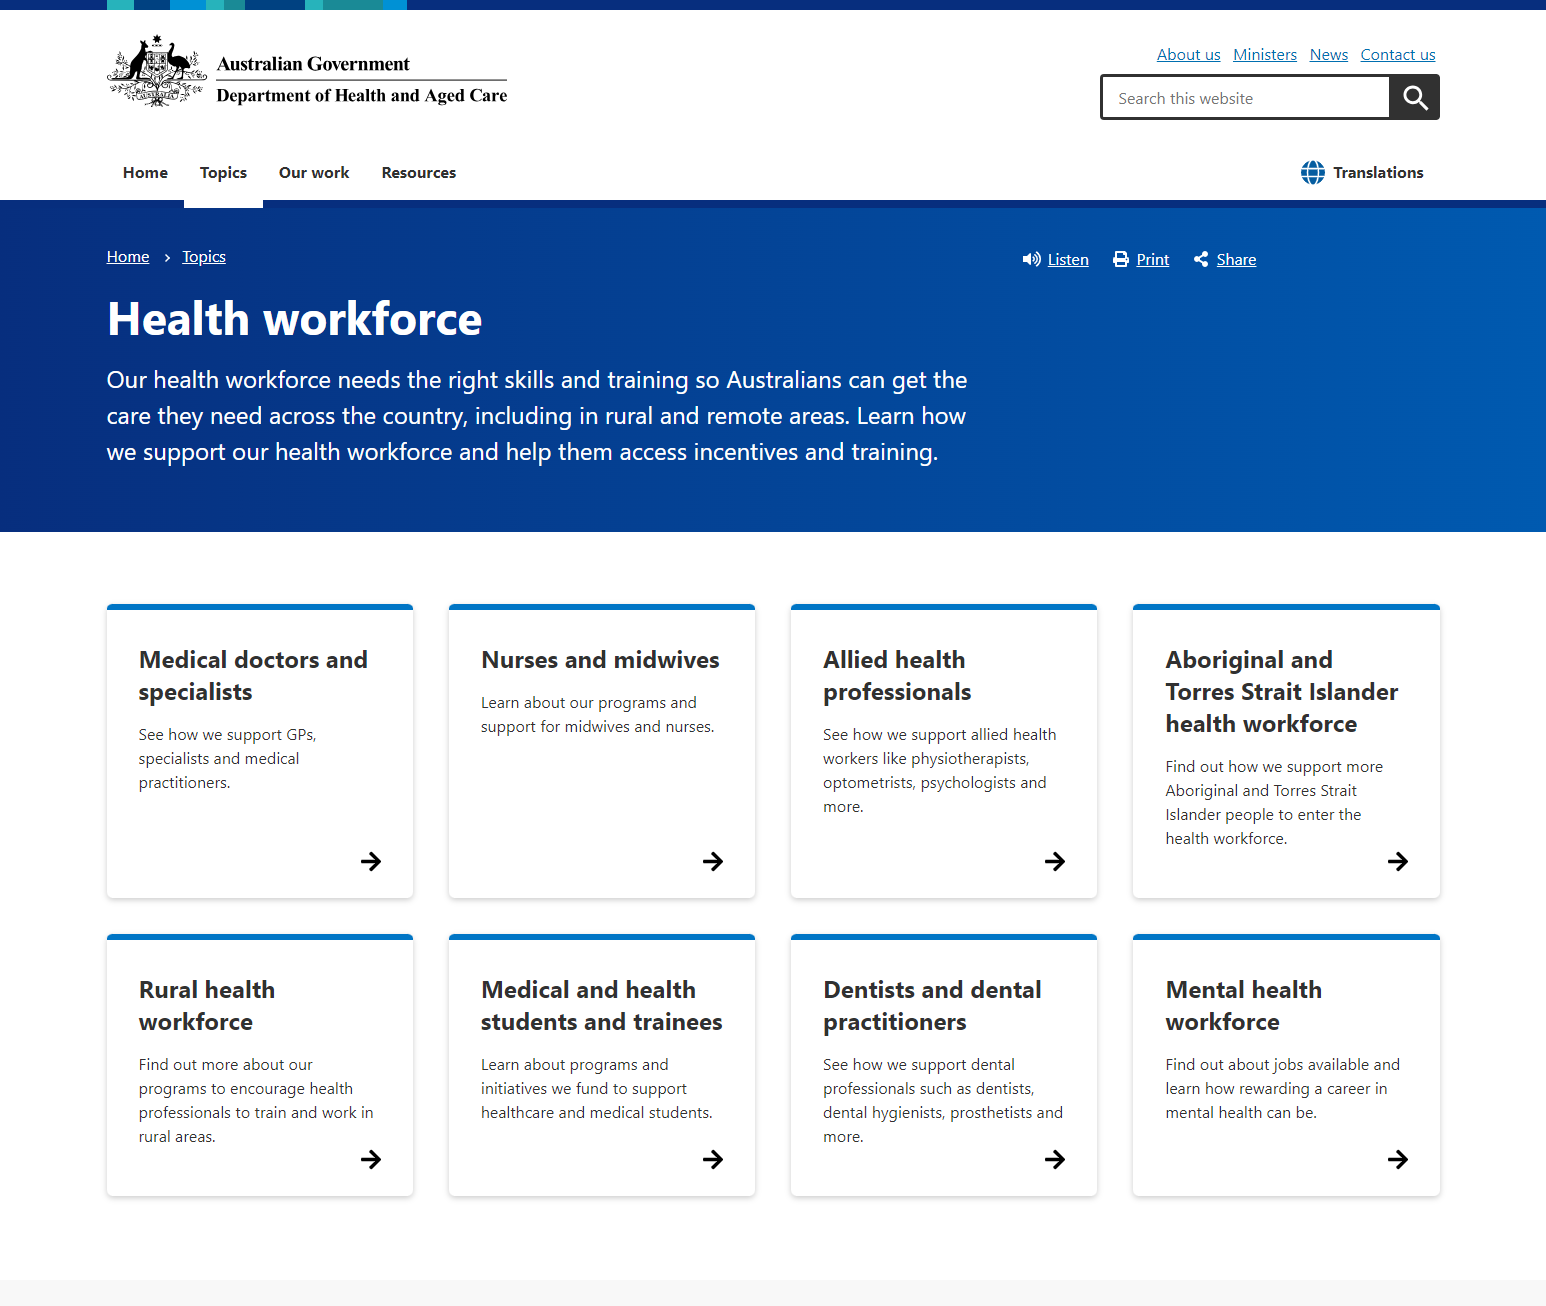Image resolution: width=1546 pixels, height=1306 pixels.
Task: Open the Contact us link
Action: click(1397, 54)
